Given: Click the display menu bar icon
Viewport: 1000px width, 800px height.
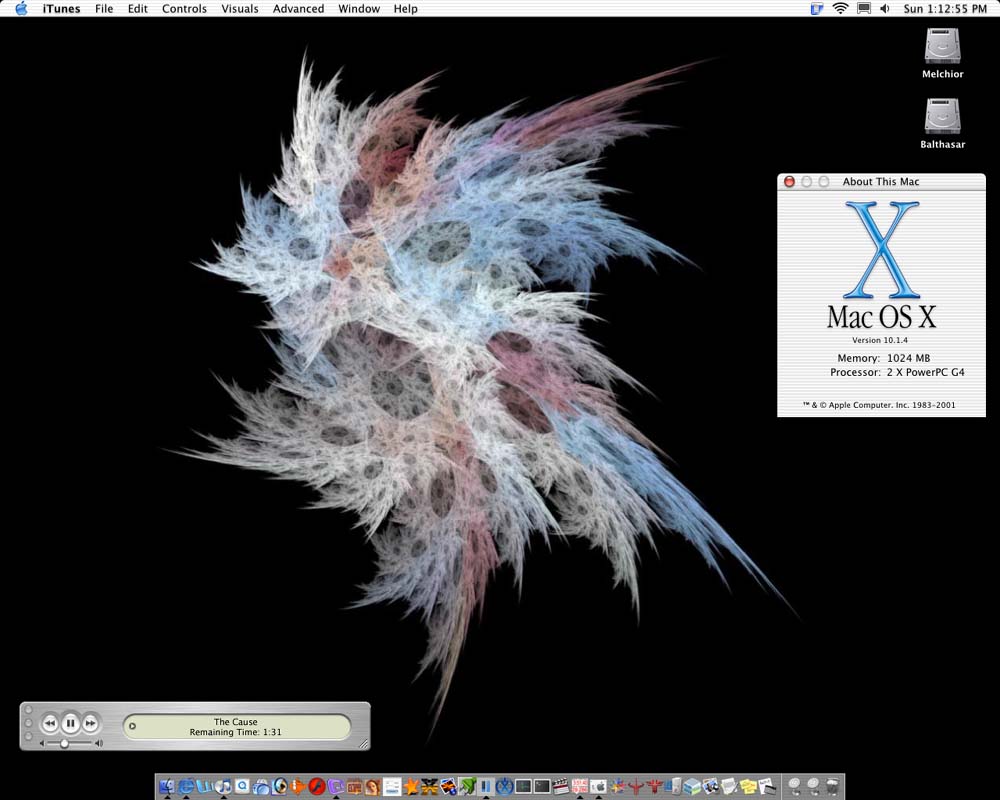Looking at the screenshot, I should click(x=864, y=8).
